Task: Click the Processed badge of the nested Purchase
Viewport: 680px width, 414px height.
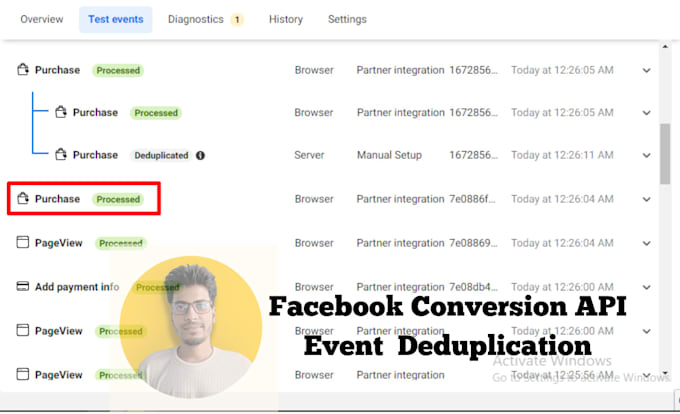Action: point(156,113)
